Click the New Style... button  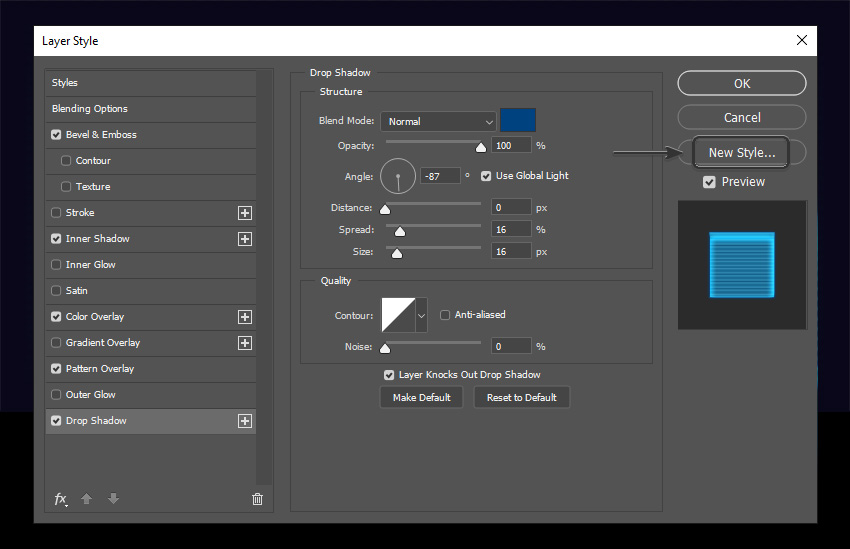click(741, 153)
